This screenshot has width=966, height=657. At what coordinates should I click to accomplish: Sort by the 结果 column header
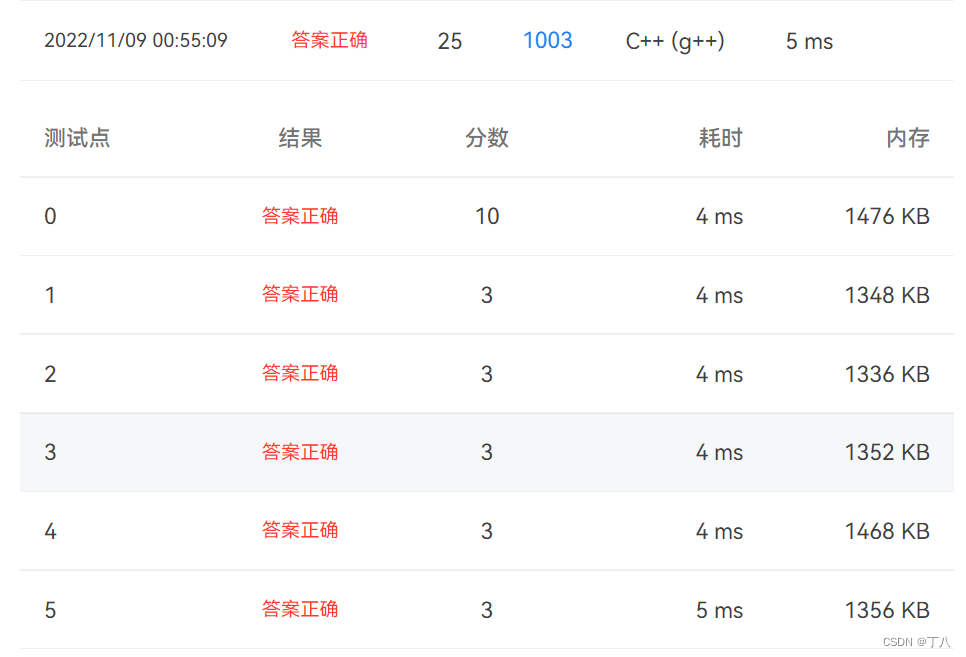tap(301, 138)
